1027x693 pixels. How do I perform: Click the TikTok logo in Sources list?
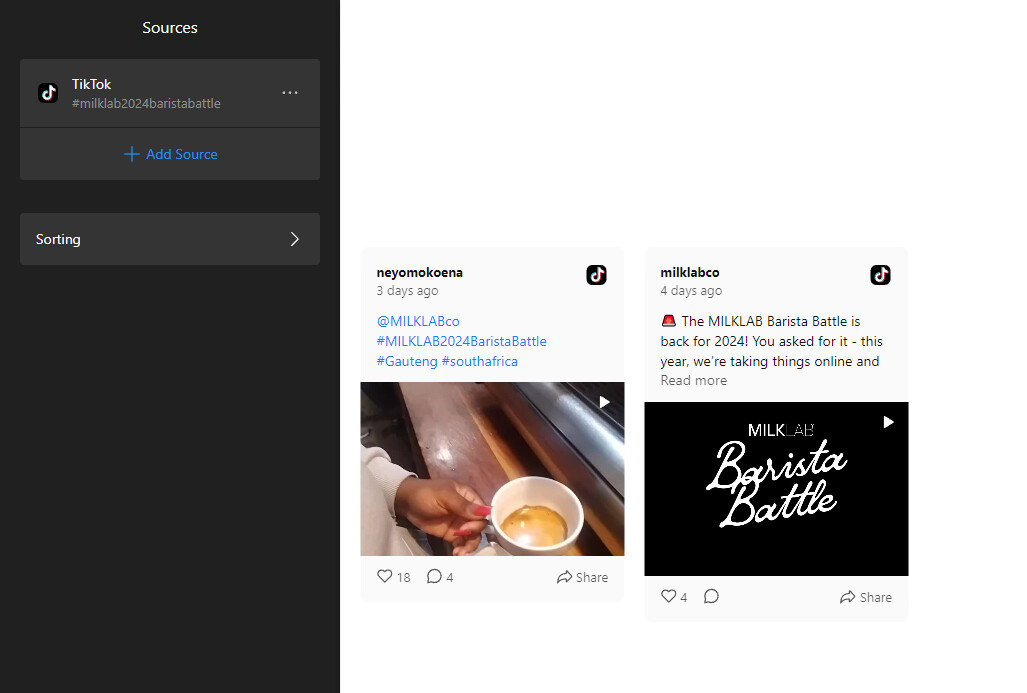click(48, 93)
